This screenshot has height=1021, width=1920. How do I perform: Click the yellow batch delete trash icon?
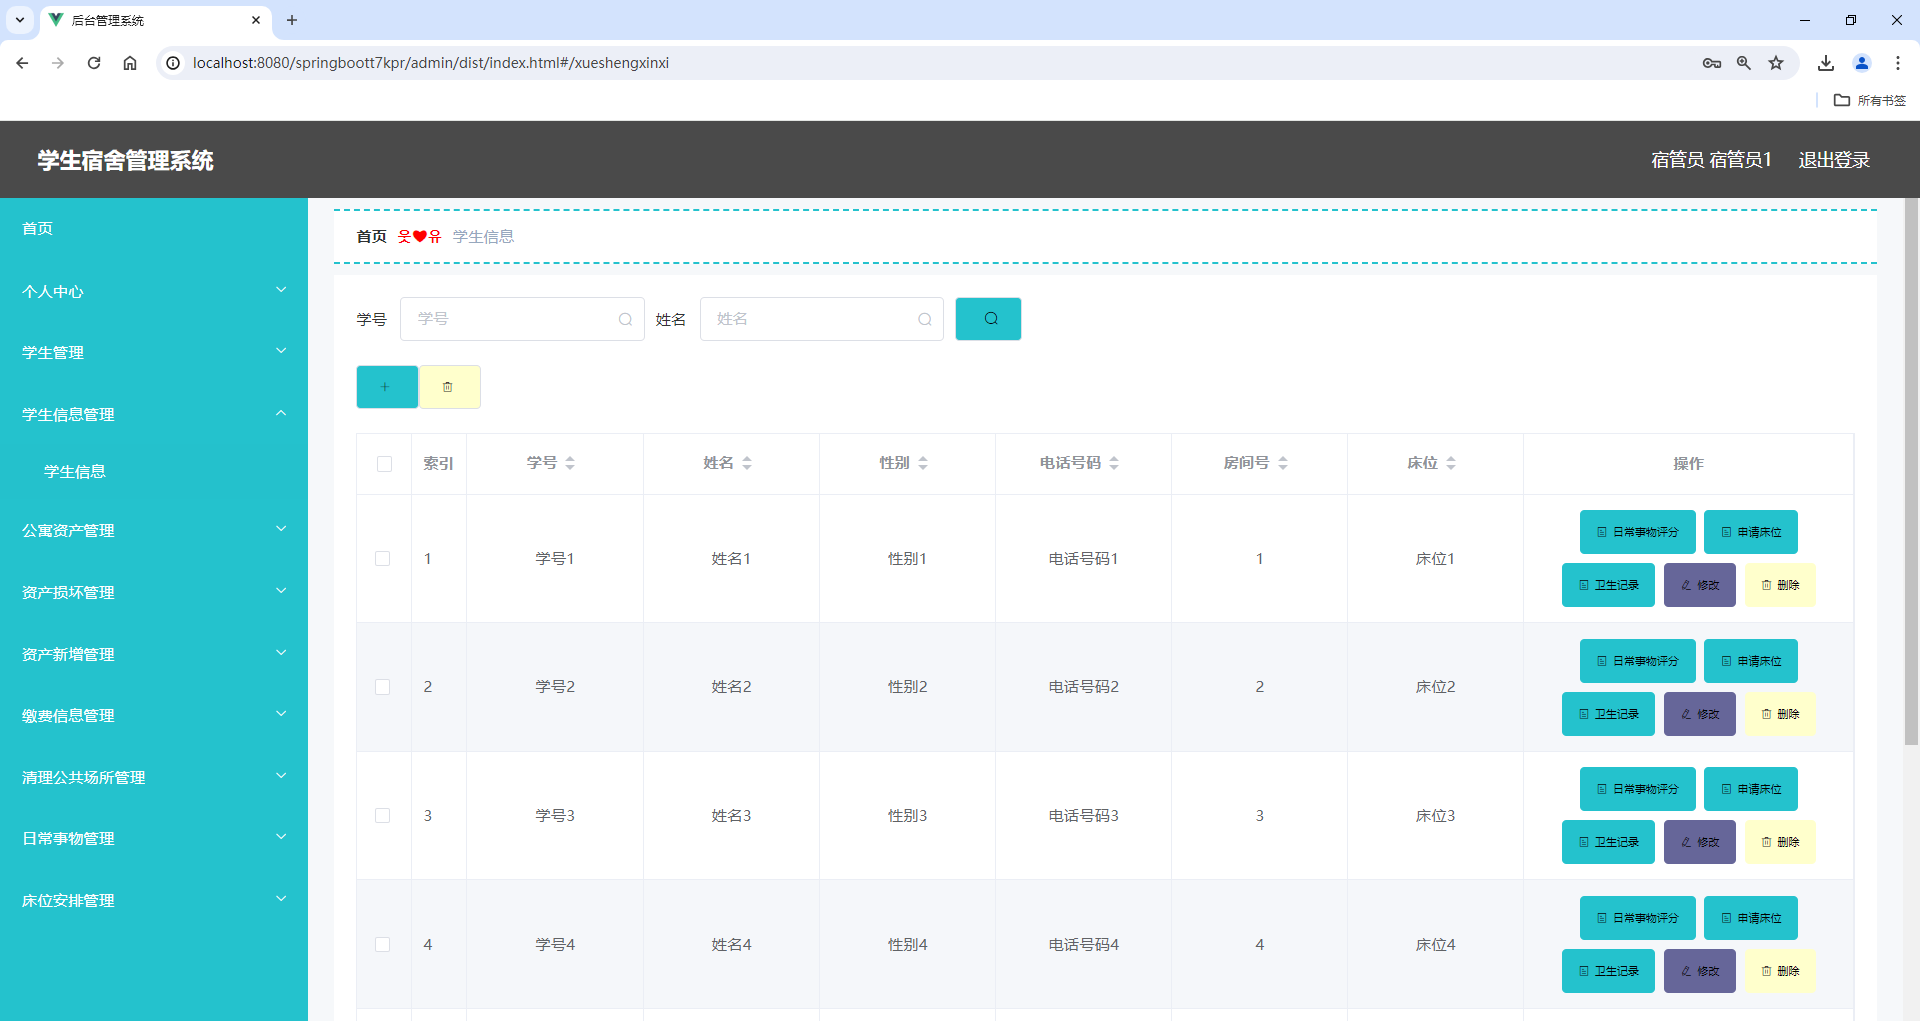point(449,386)
